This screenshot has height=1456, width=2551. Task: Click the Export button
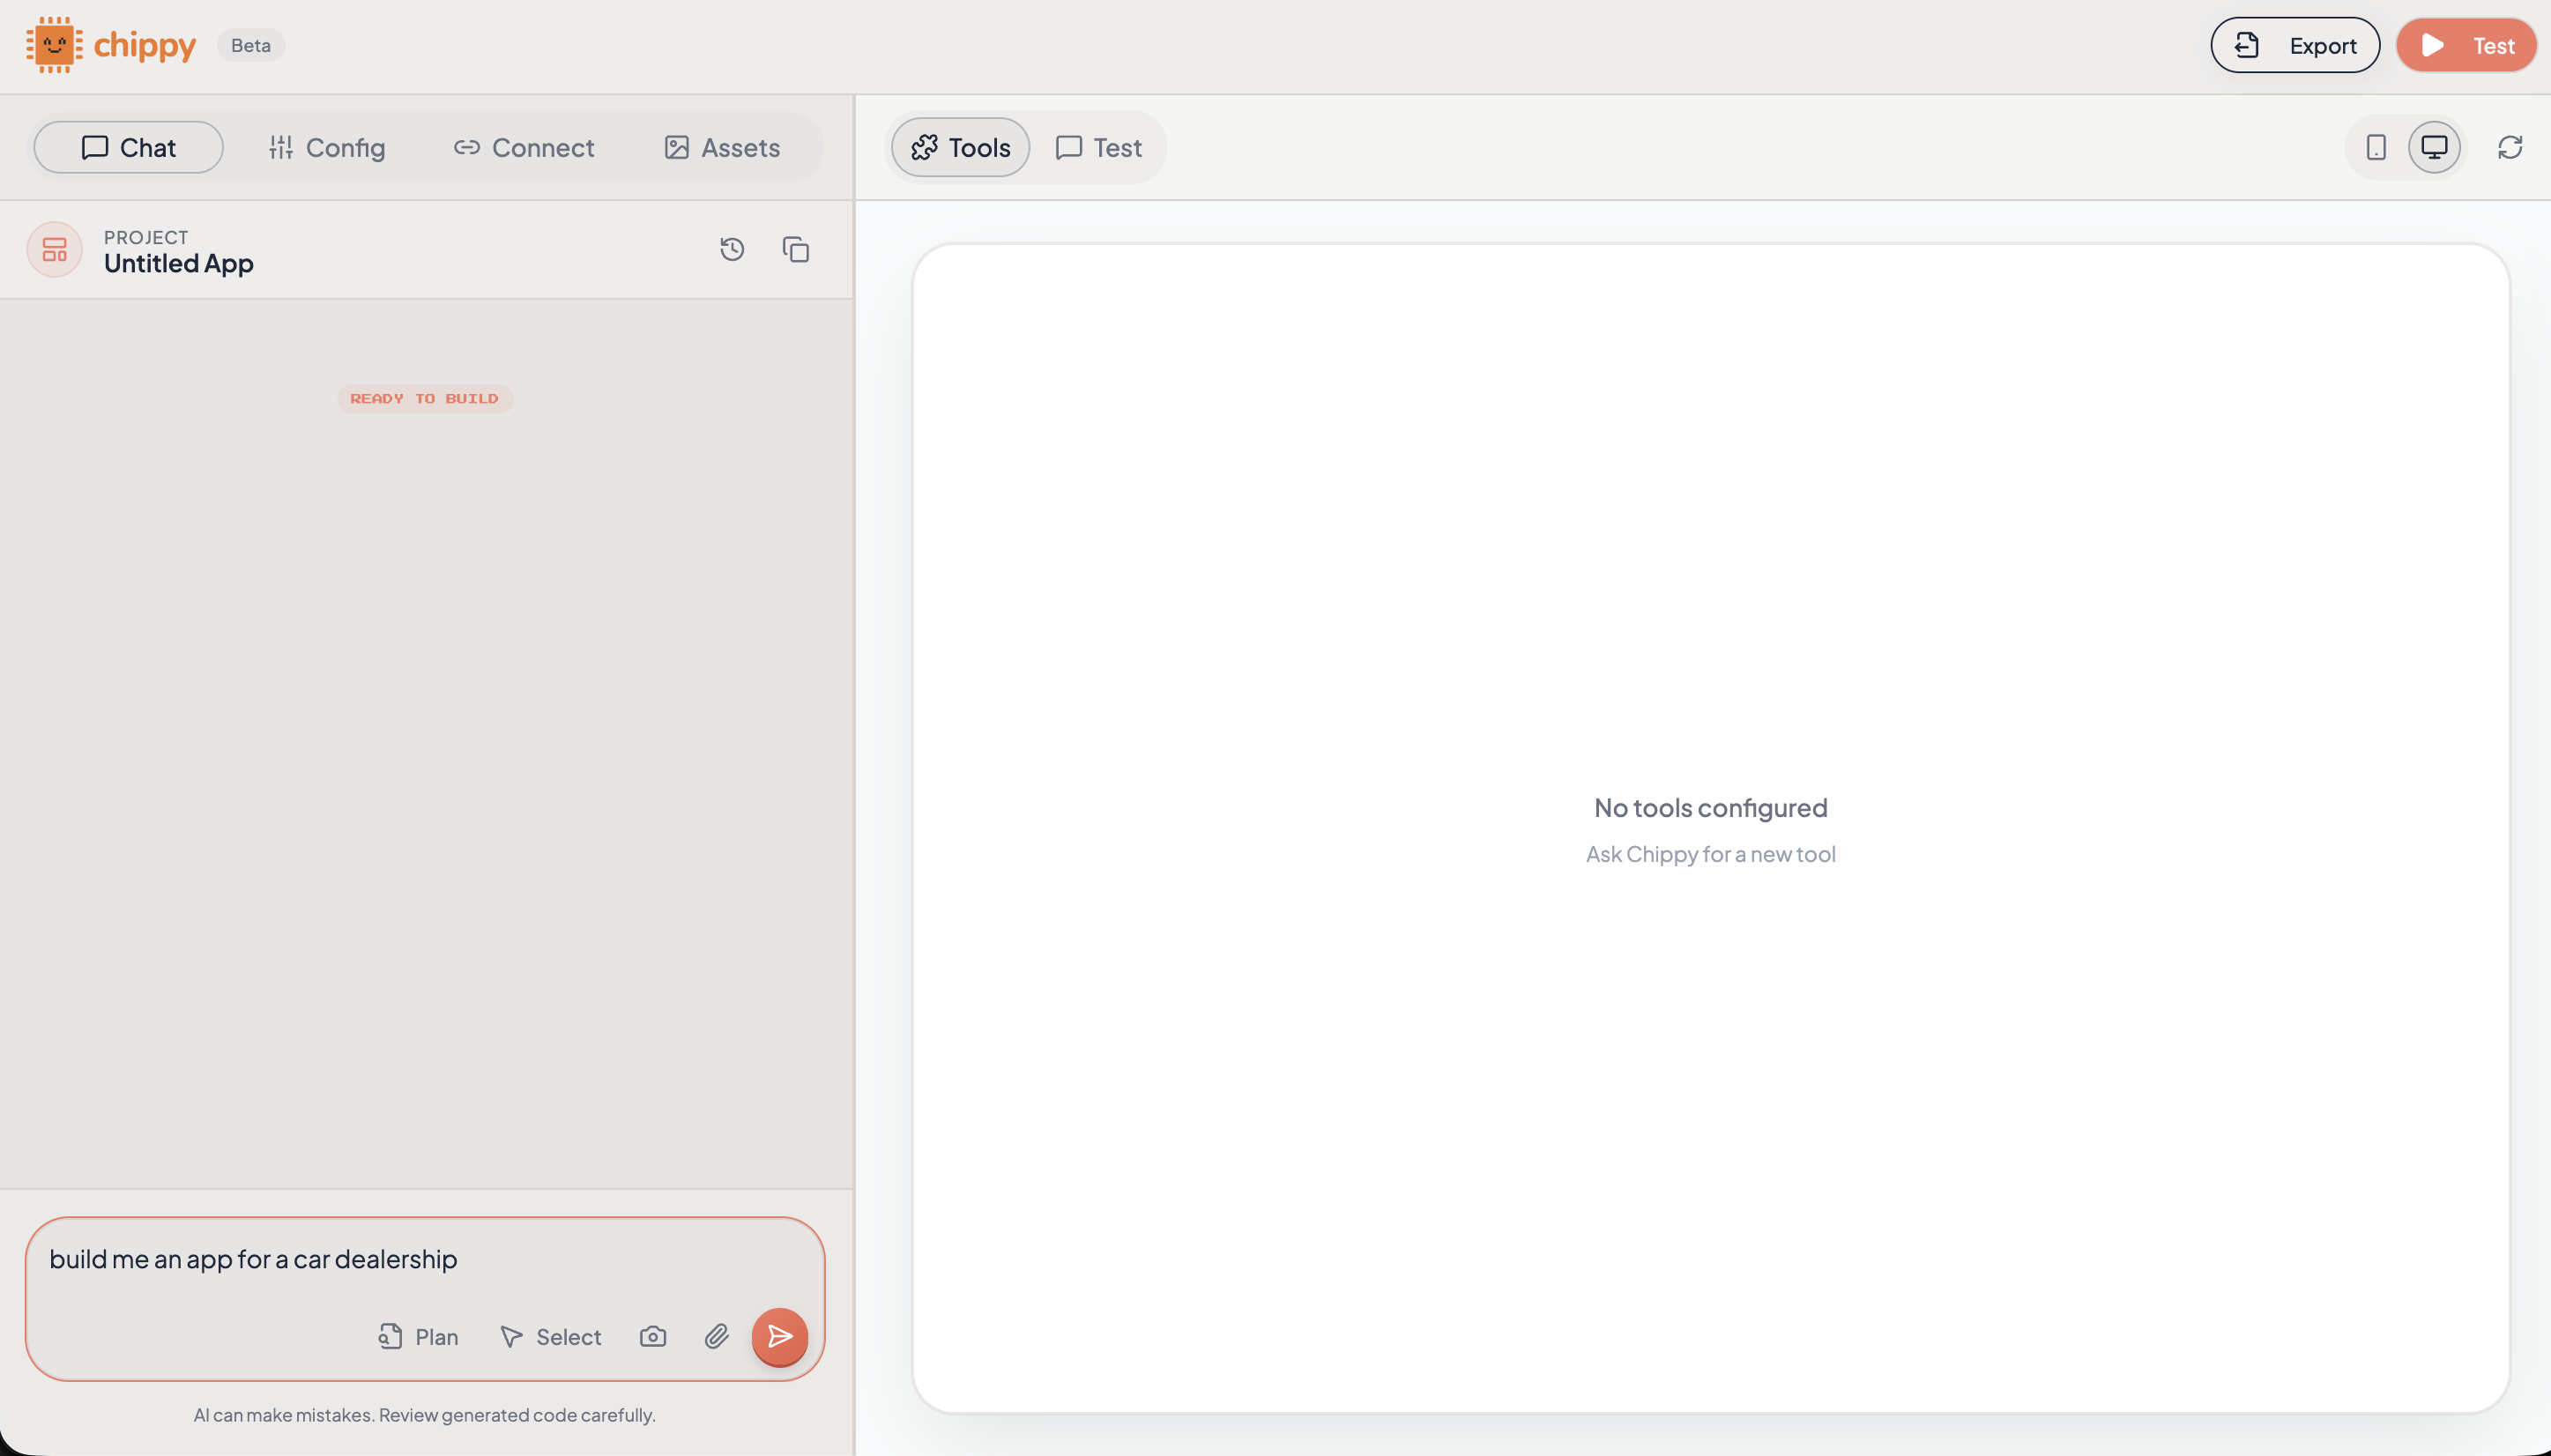point(2294,45)
